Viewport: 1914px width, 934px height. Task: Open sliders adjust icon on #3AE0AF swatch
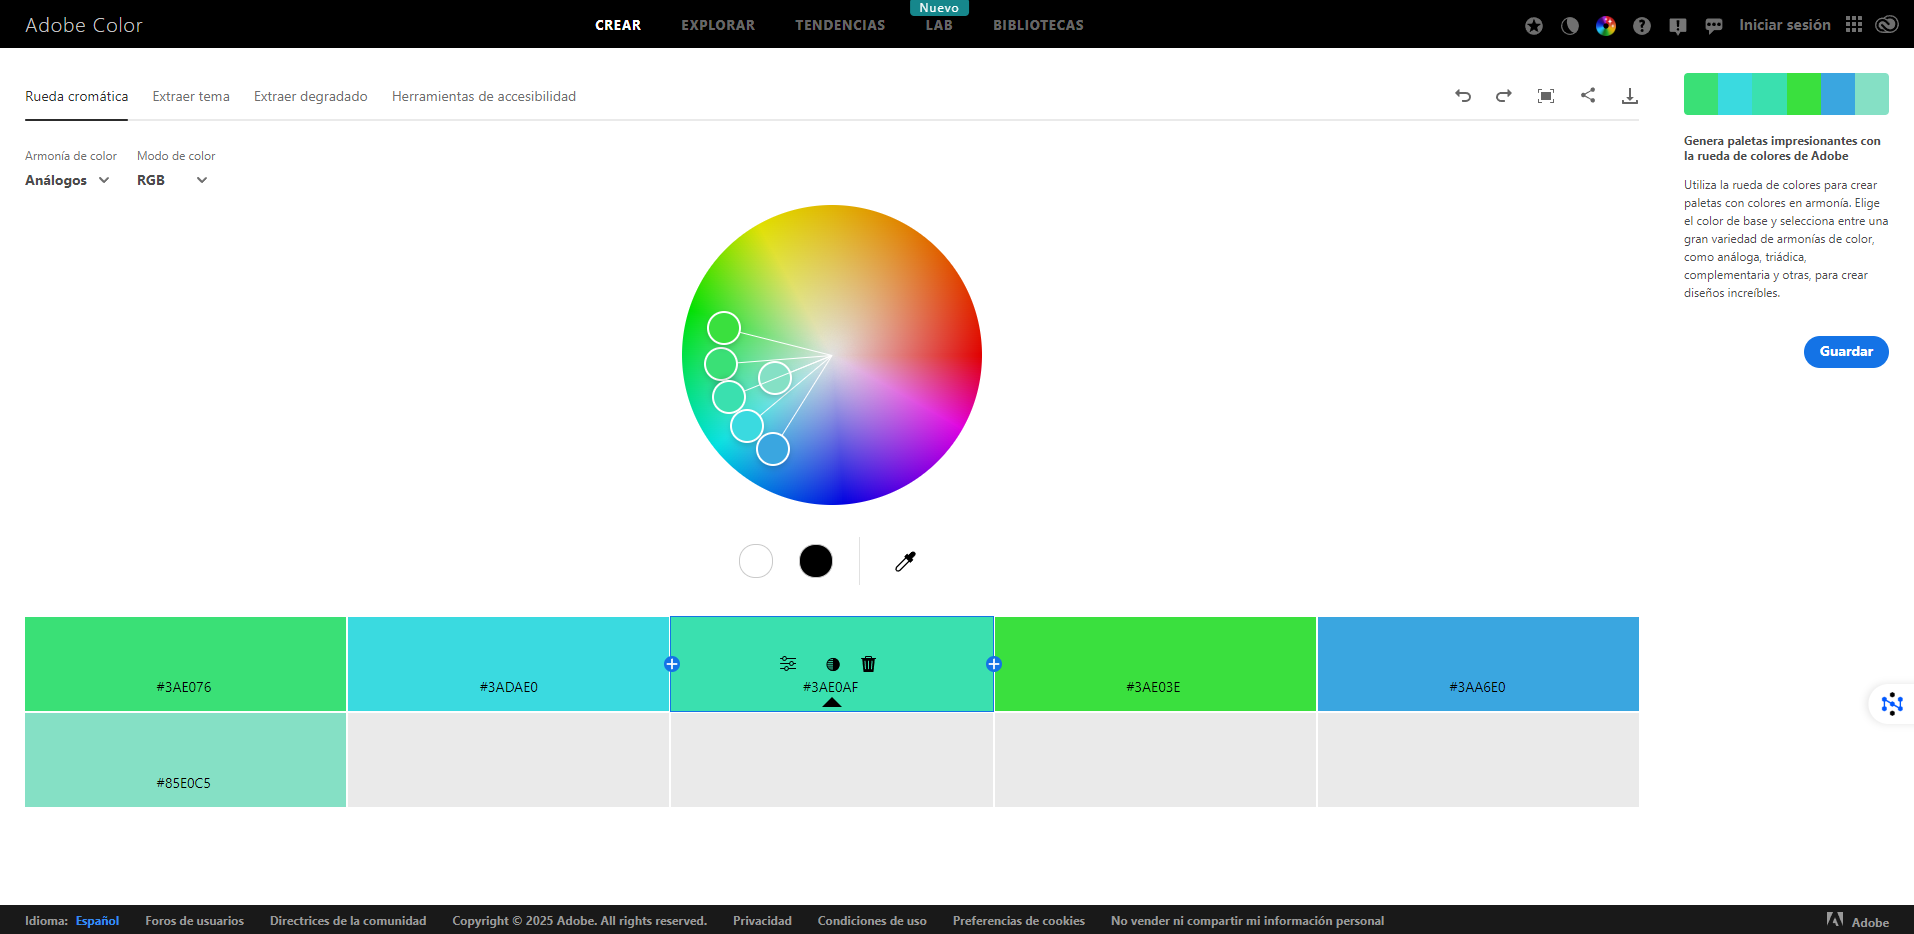pos(788,663)
